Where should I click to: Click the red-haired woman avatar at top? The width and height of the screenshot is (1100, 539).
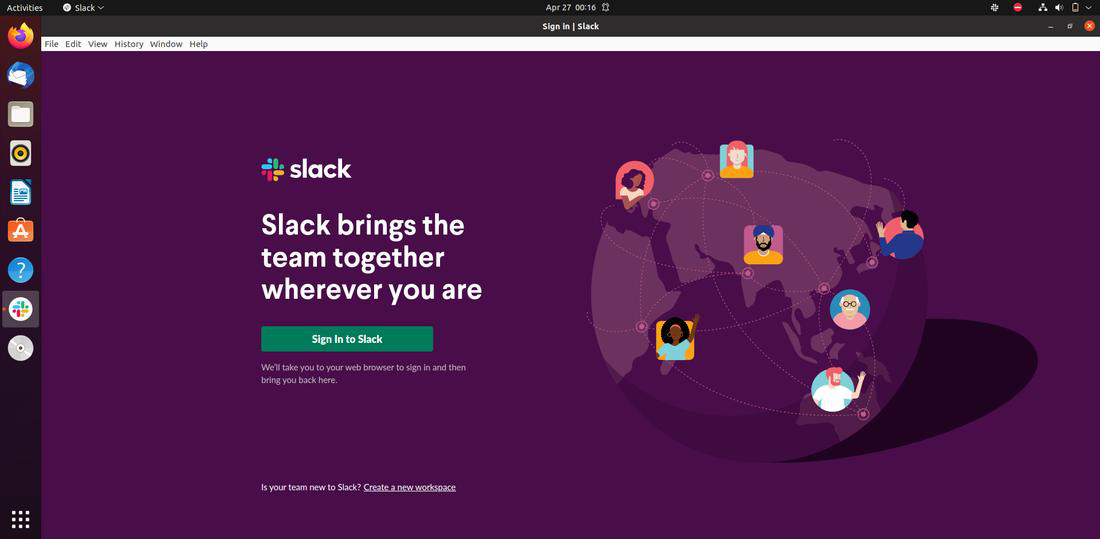(737, 160)
